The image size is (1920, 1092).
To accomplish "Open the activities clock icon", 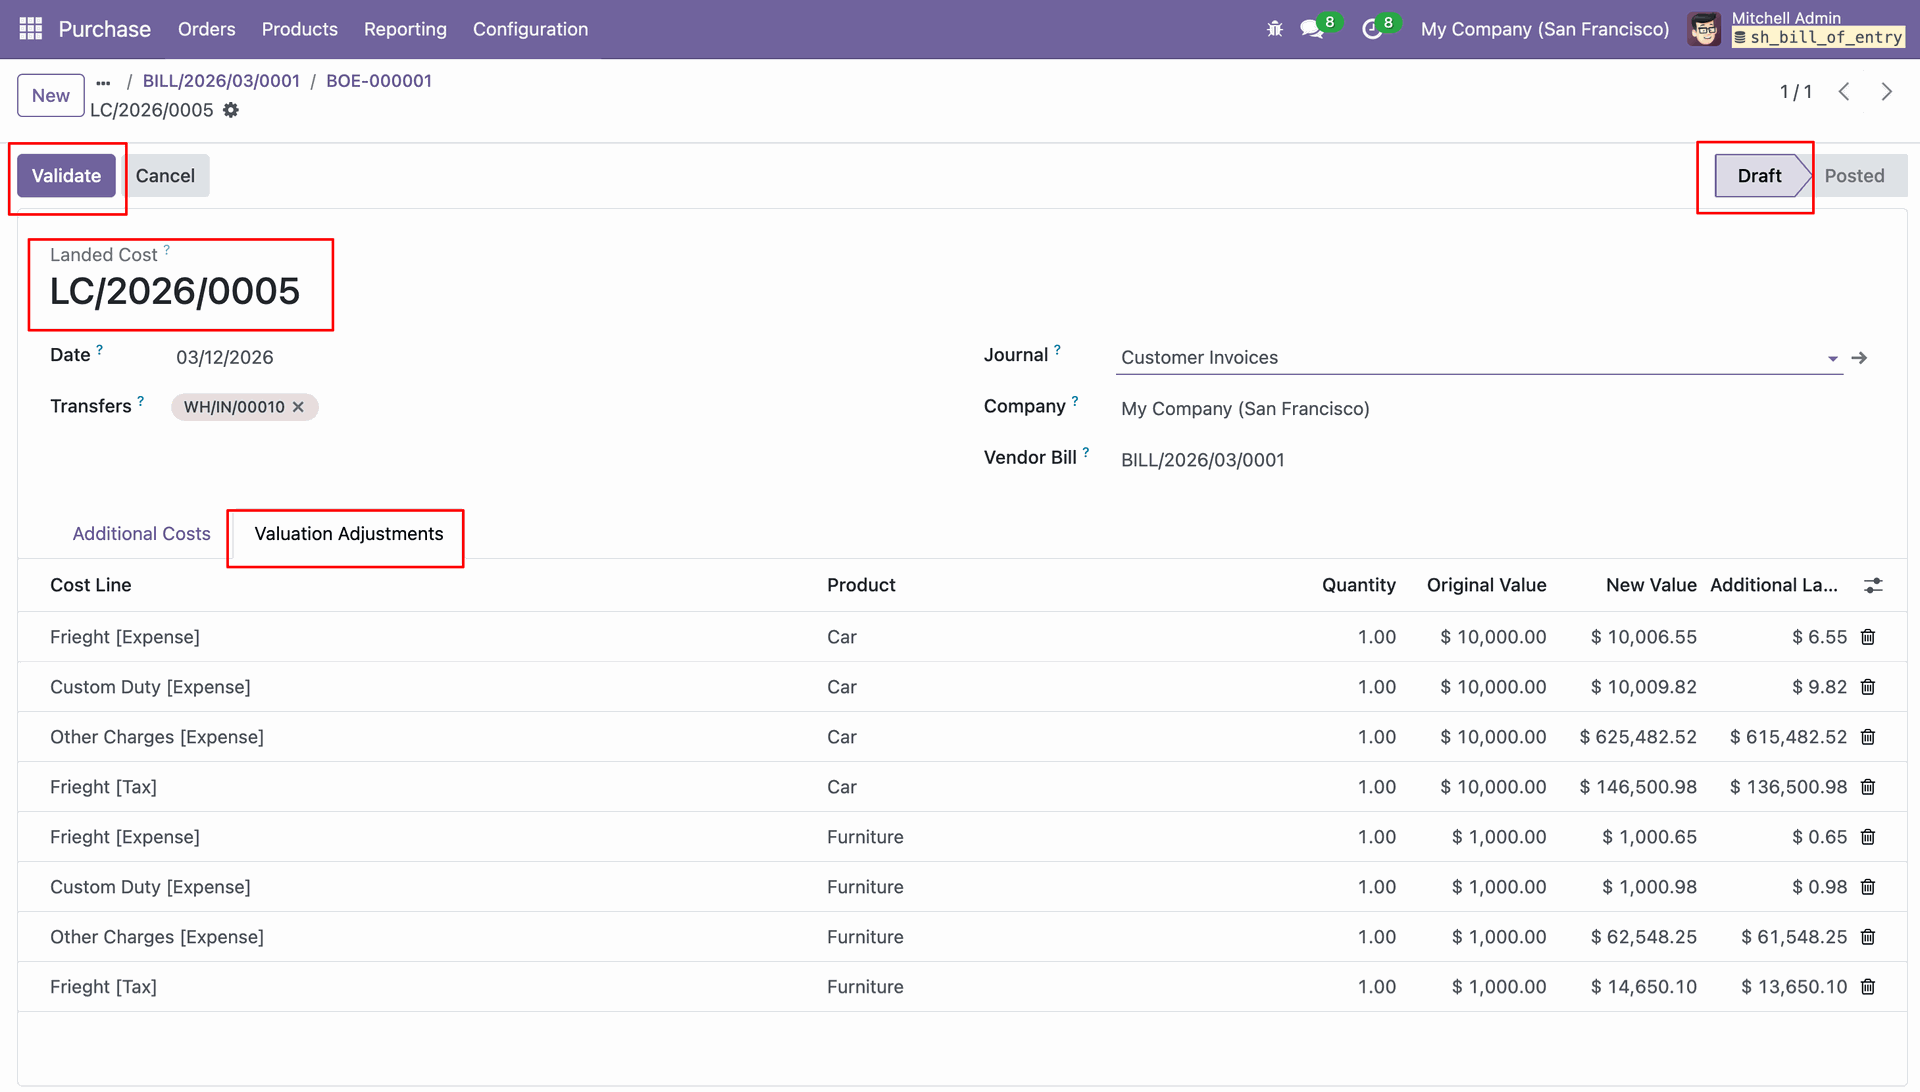I will (x=1371, y=29).
